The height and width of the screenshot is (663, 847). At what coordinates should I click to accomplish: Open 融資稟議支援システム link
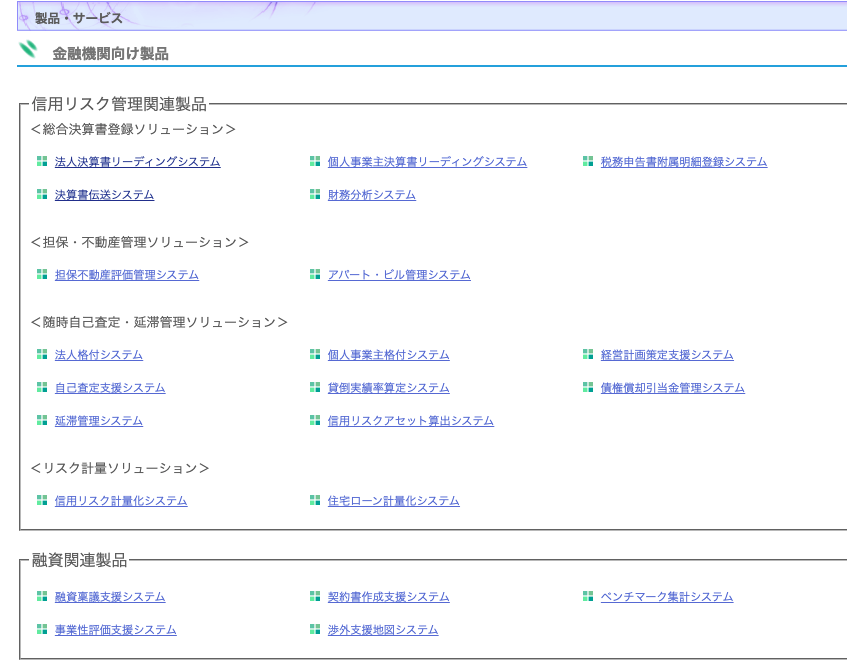(x=110, y=597)
